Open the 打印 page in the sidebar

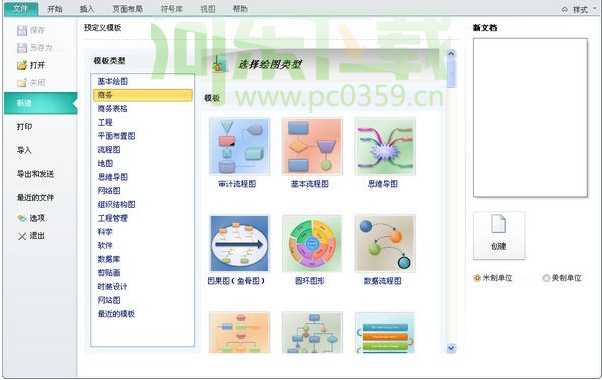point(25,127)
